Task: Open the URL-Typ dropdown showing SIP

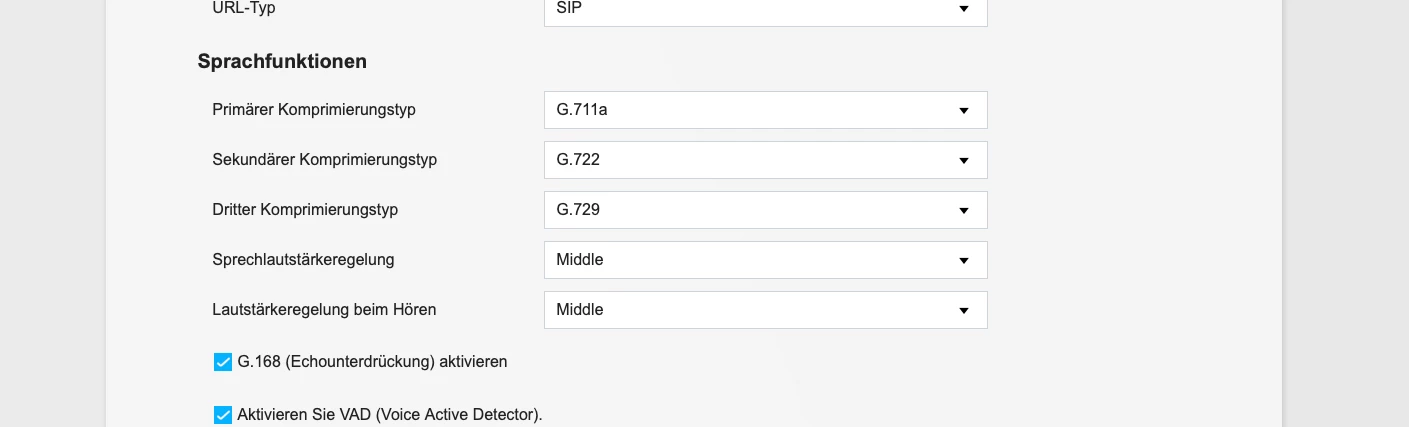Action: (x=765, y=10)
